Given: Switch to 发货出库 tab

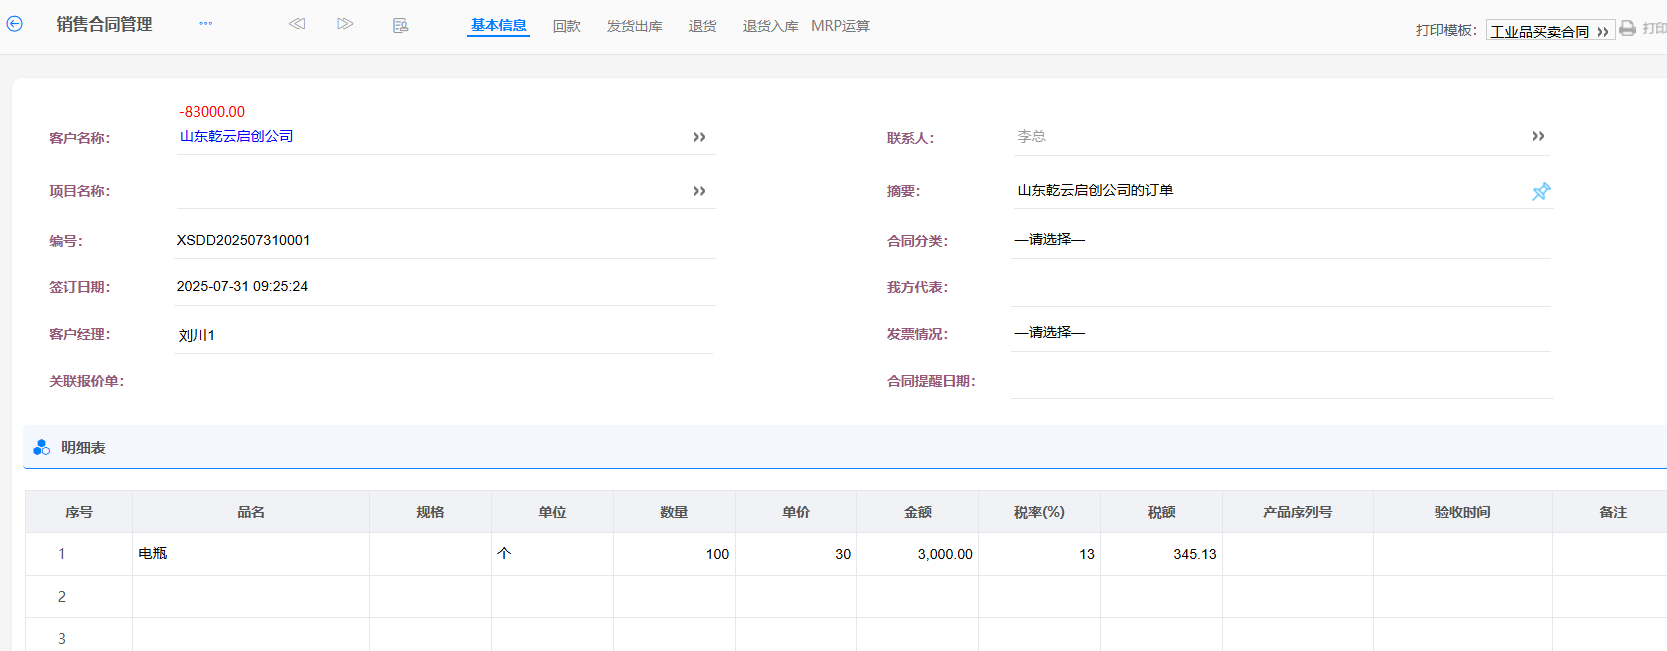Looking at the screenshot, I should point(635,26).
